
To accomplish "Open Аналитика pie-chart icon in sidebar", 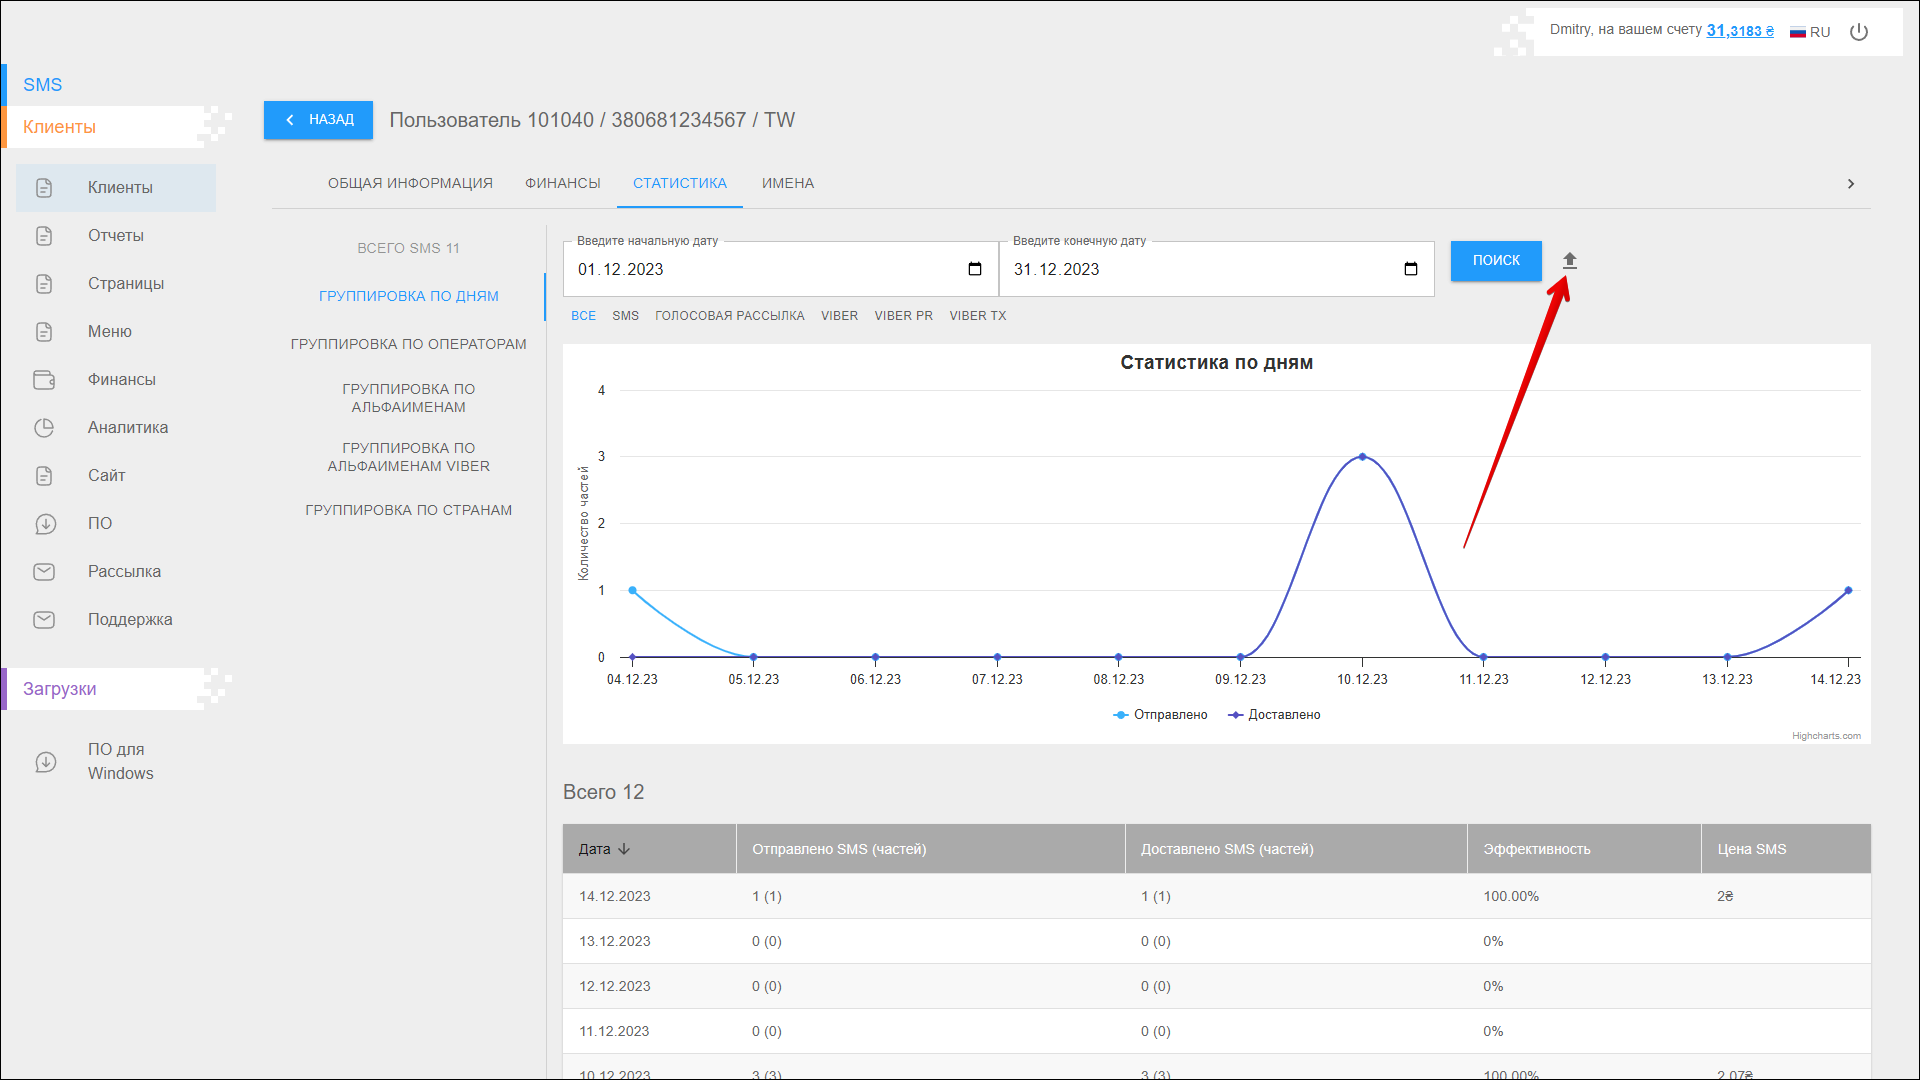I will point(44,428).
